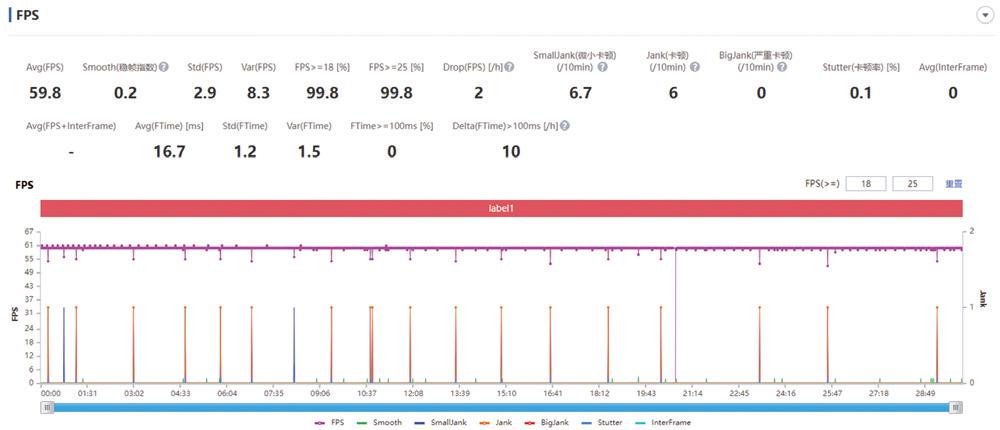Open help icon next to Smooth metric
Image resolution: width=1000 pixels, height=430 pixels.
pos(164,66)
